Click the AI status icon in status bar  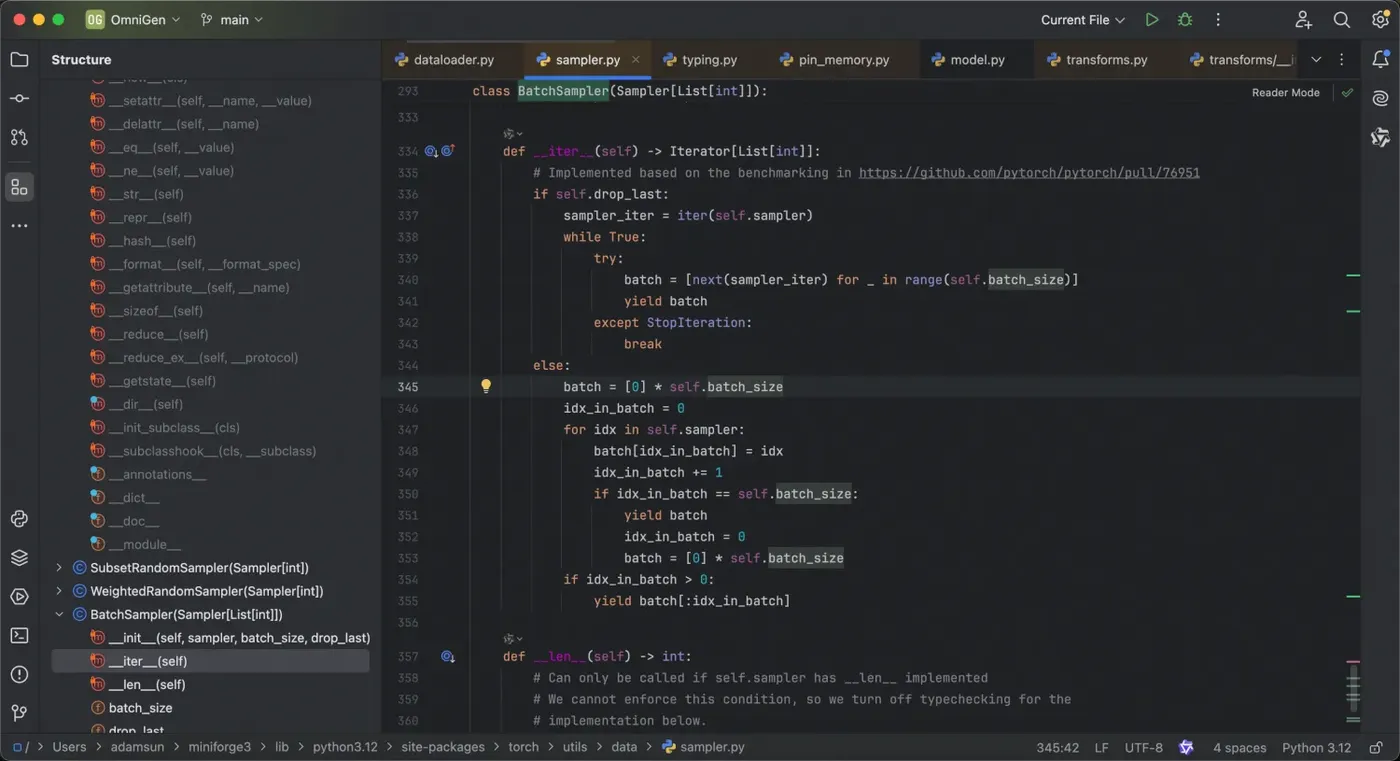click(1186, 747)
